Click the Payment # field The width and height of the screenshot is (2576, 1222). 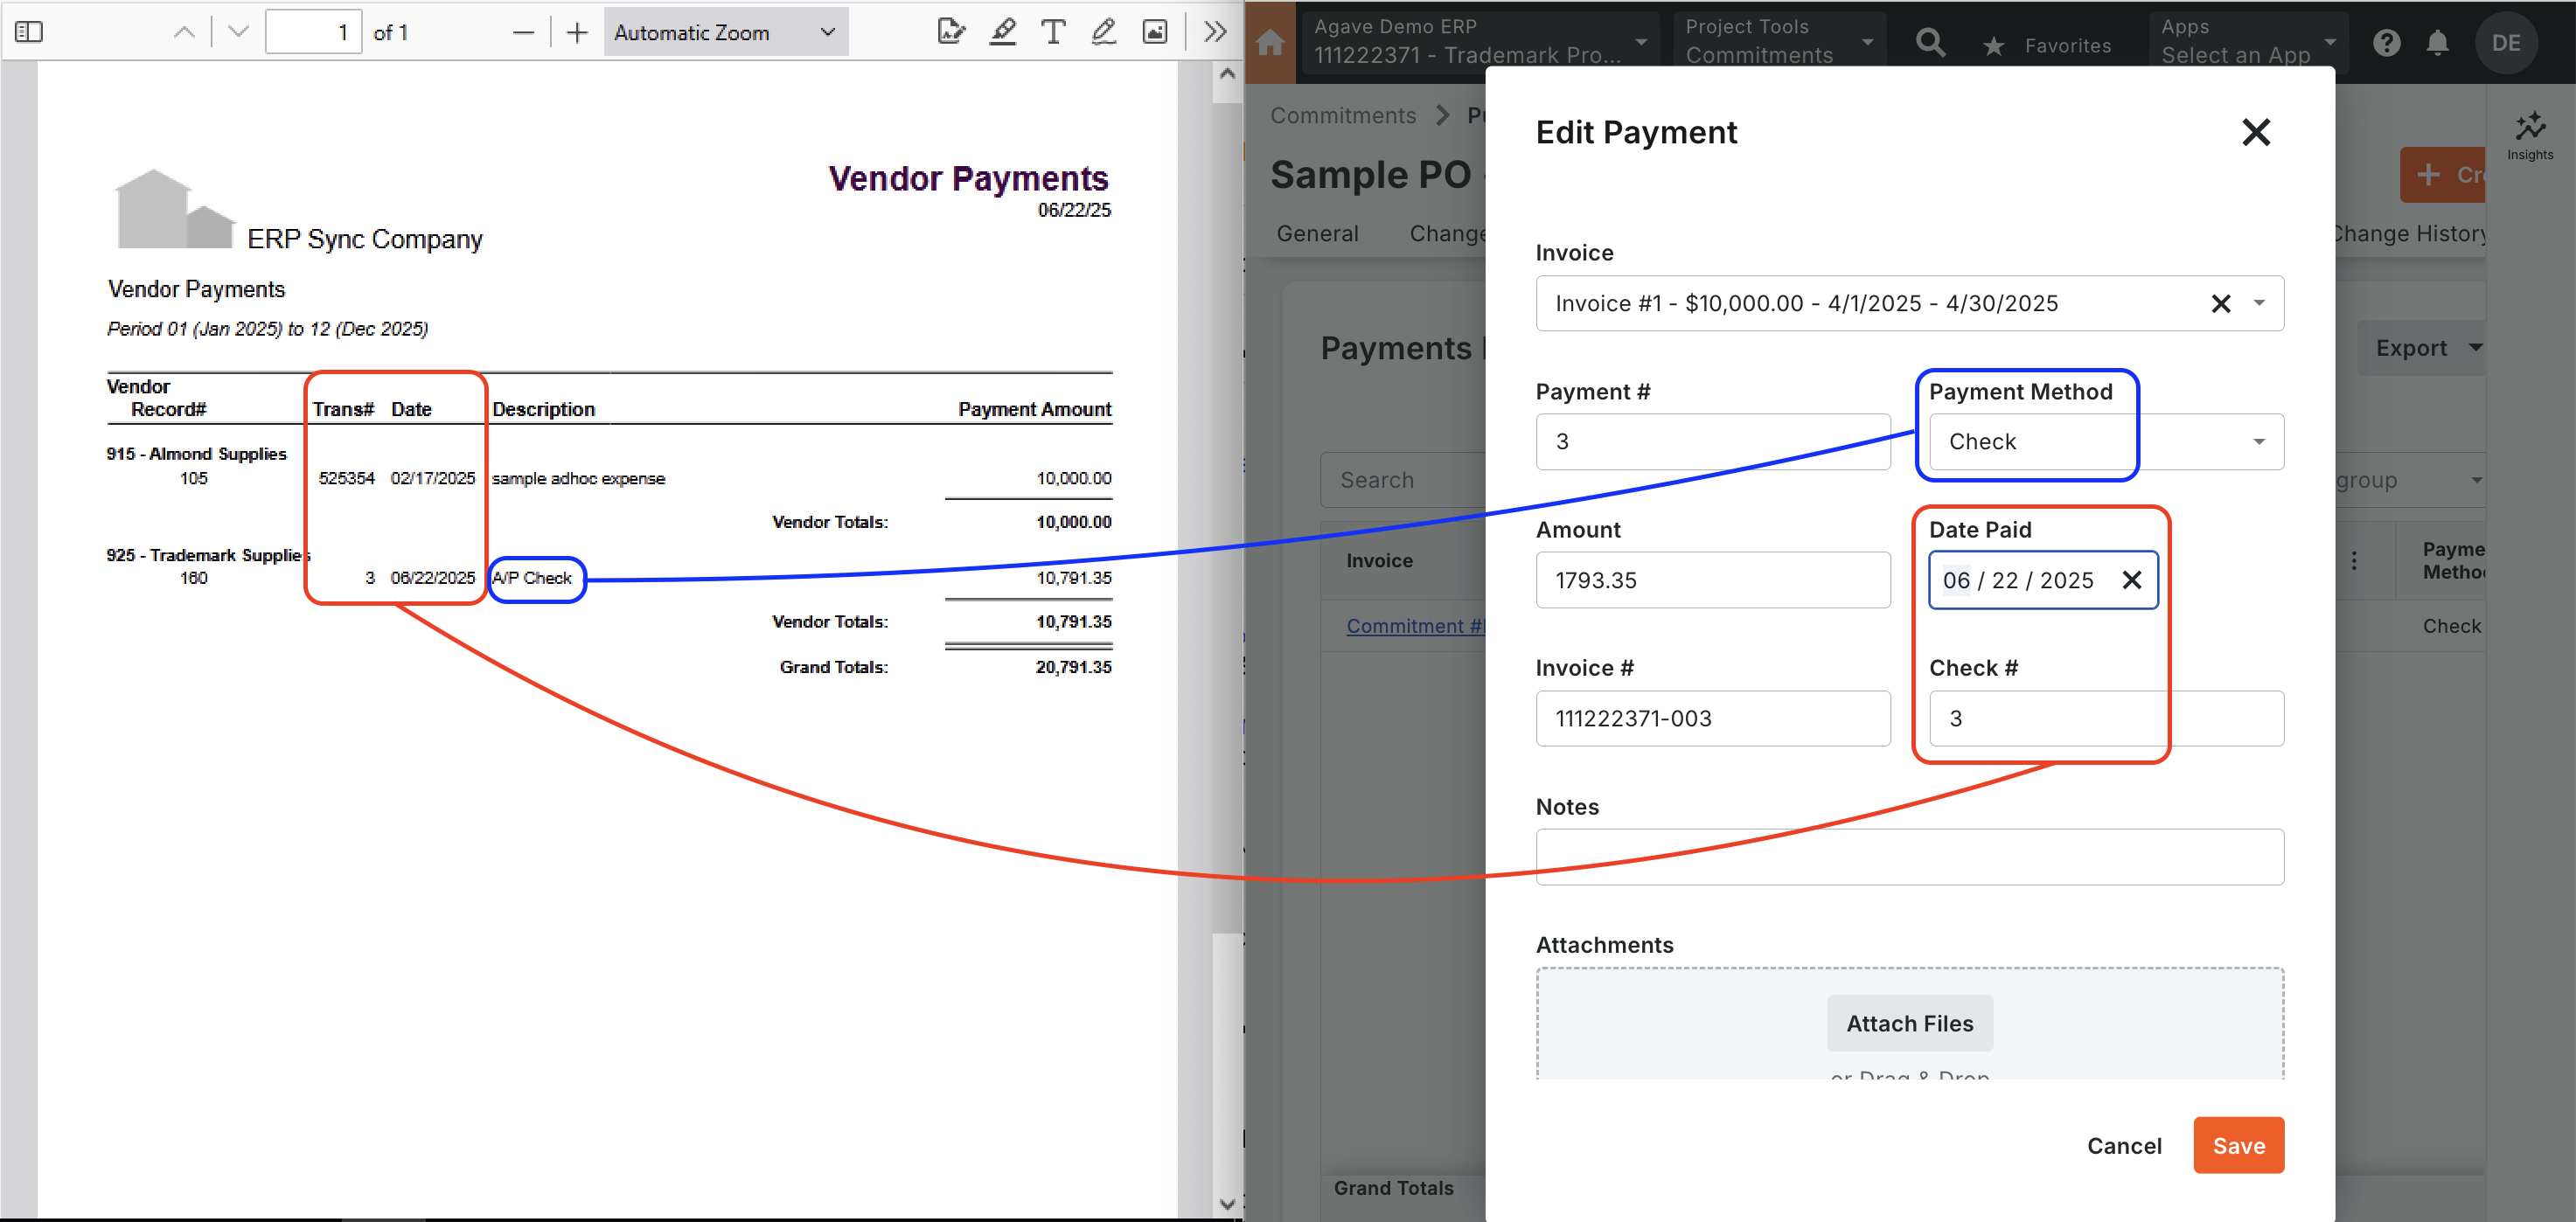(x=1712, y=441)
